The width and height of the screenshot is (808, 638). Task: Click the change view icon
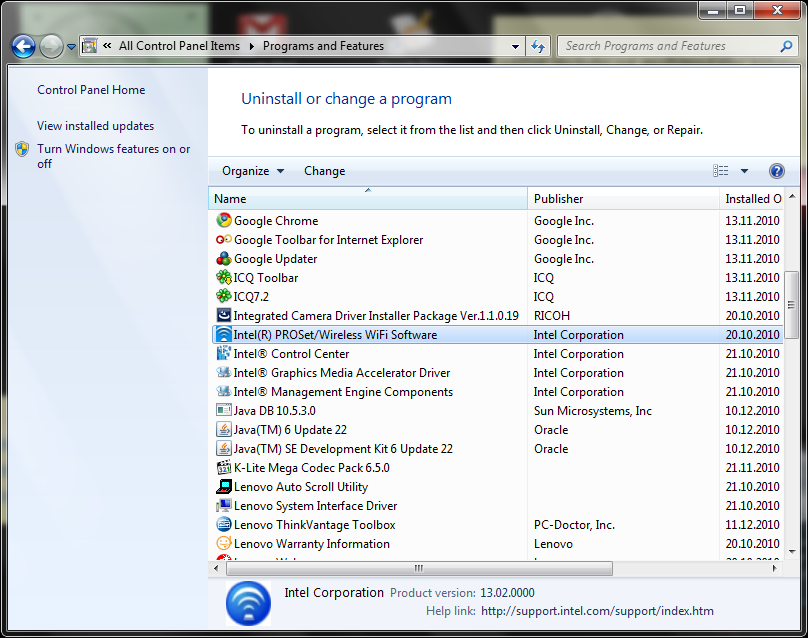coord(720,171)
